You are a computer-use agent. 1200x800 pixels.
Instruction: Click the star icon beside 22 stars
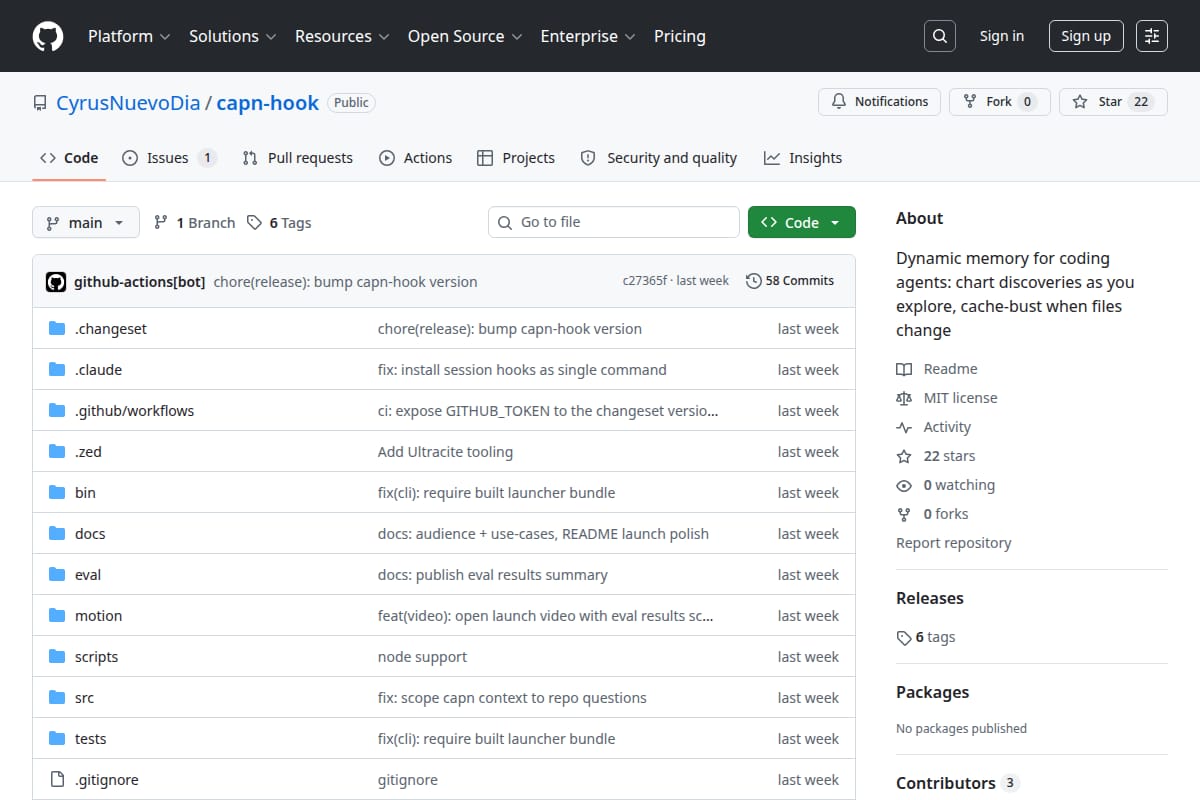coord(904,456)
